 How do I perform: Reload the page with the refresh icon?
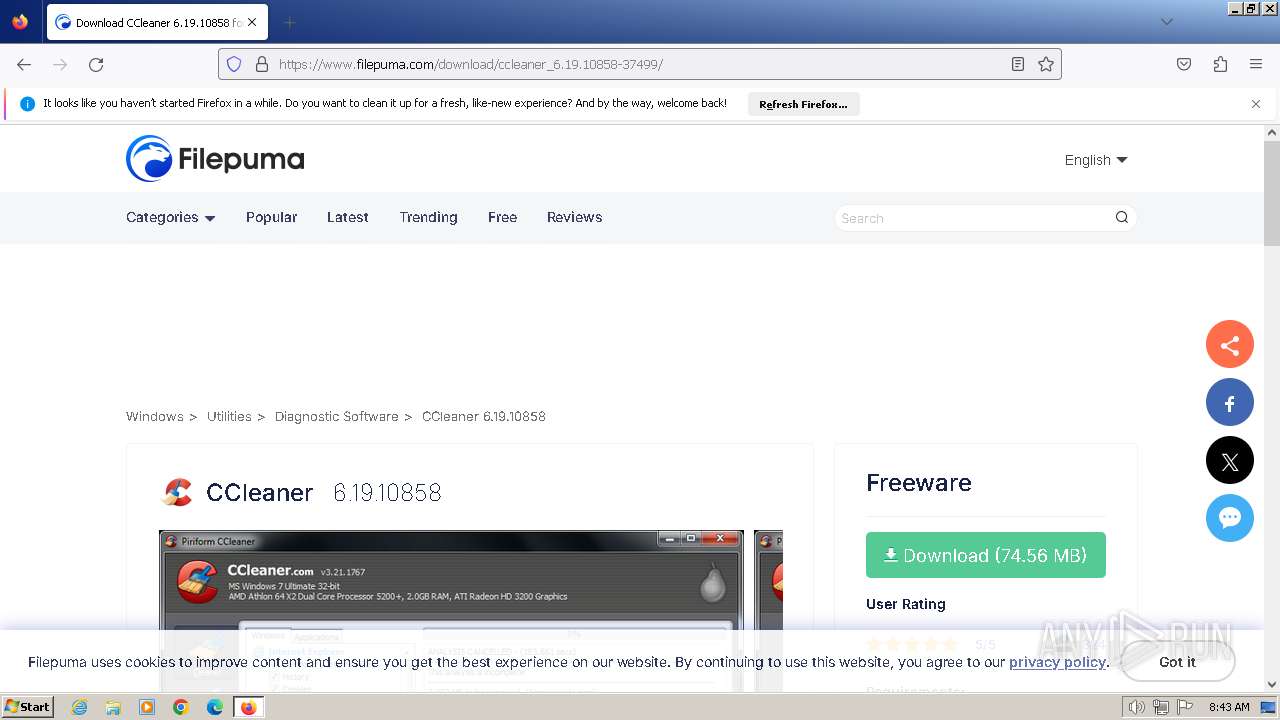click(96, 64)
